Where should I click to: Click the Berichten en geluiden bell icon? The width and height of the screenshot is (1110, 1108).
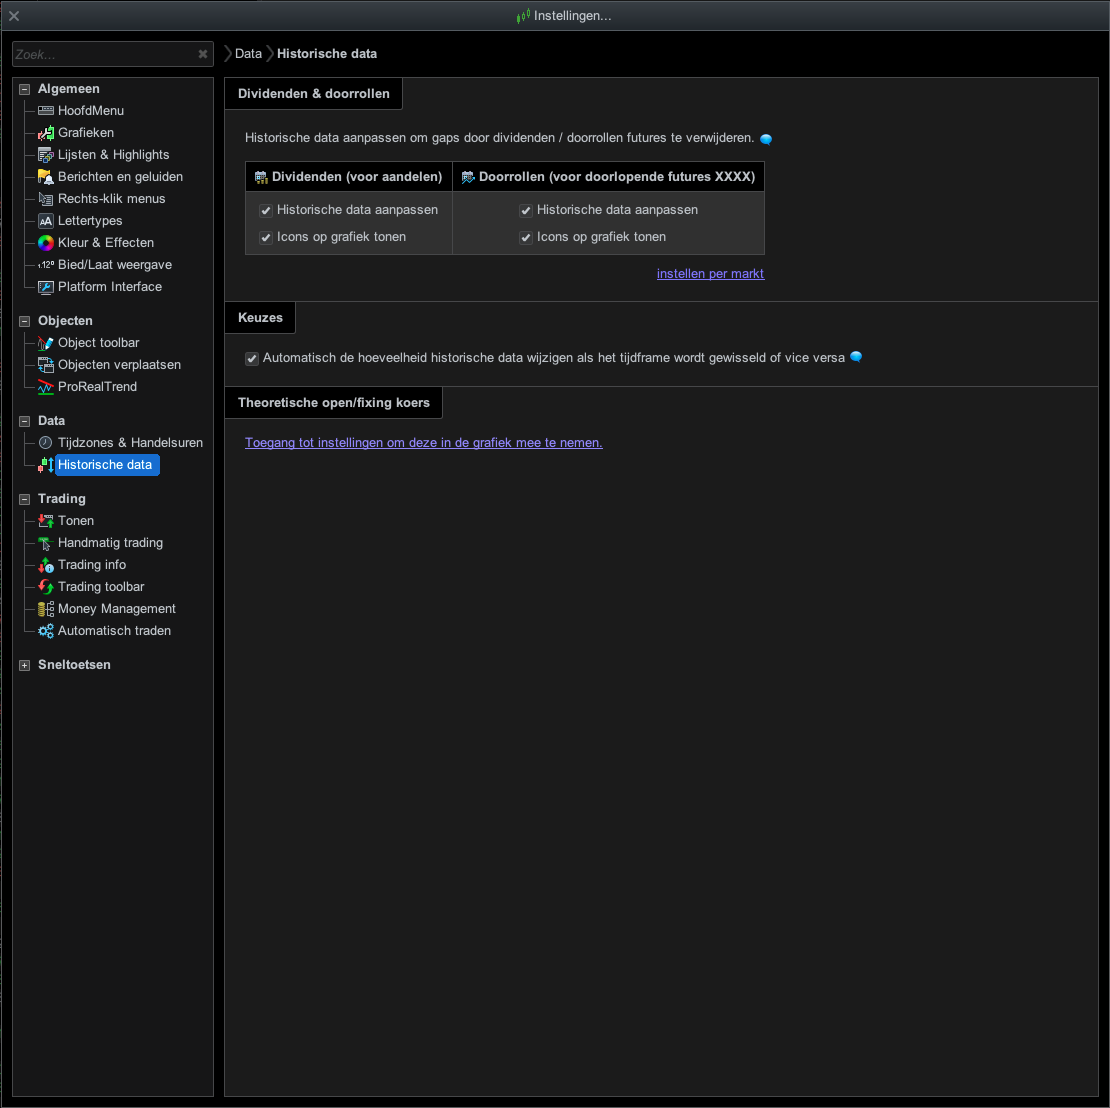[45, 176]
